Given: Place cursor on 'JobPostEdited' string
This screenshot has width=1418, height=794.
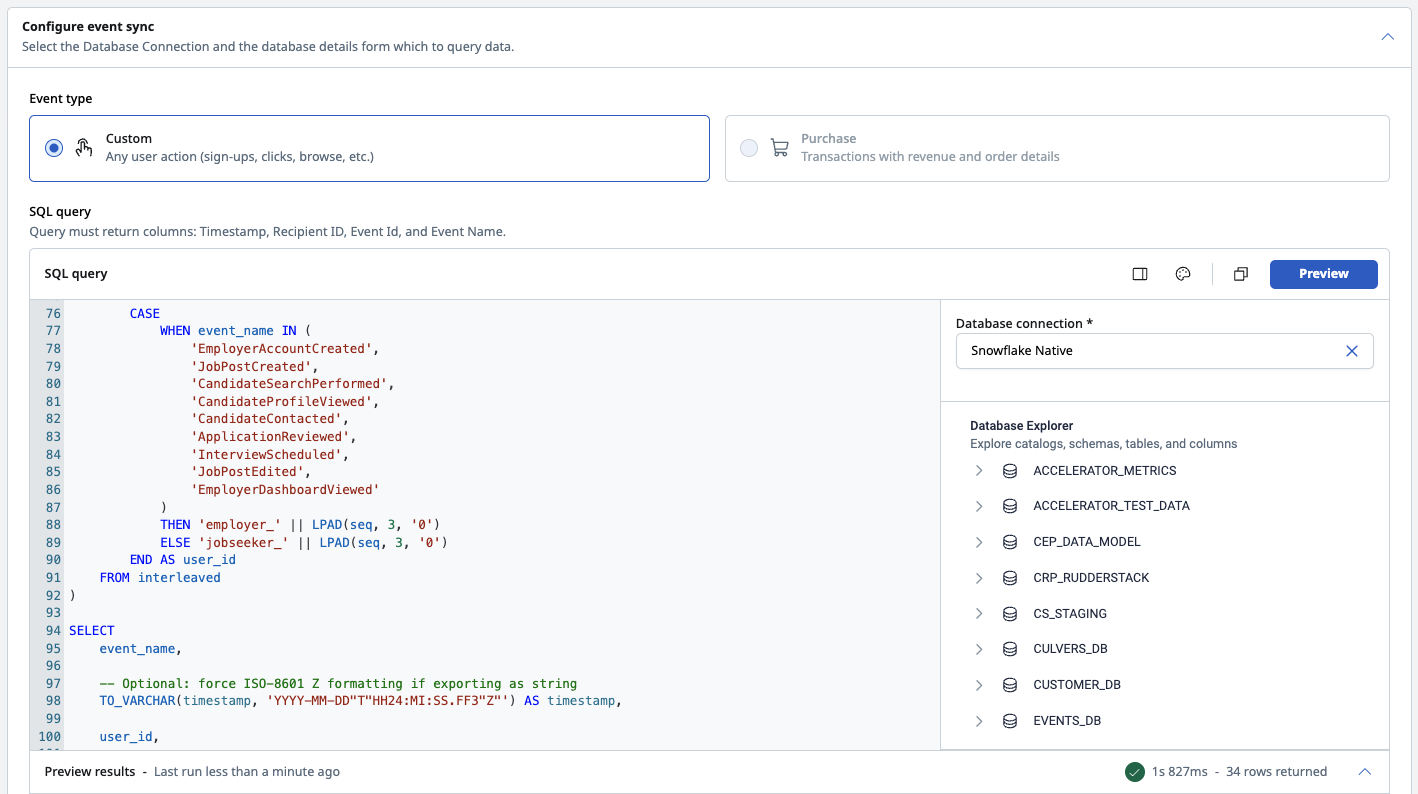Looking at the screenshot, I should point(247,472).
